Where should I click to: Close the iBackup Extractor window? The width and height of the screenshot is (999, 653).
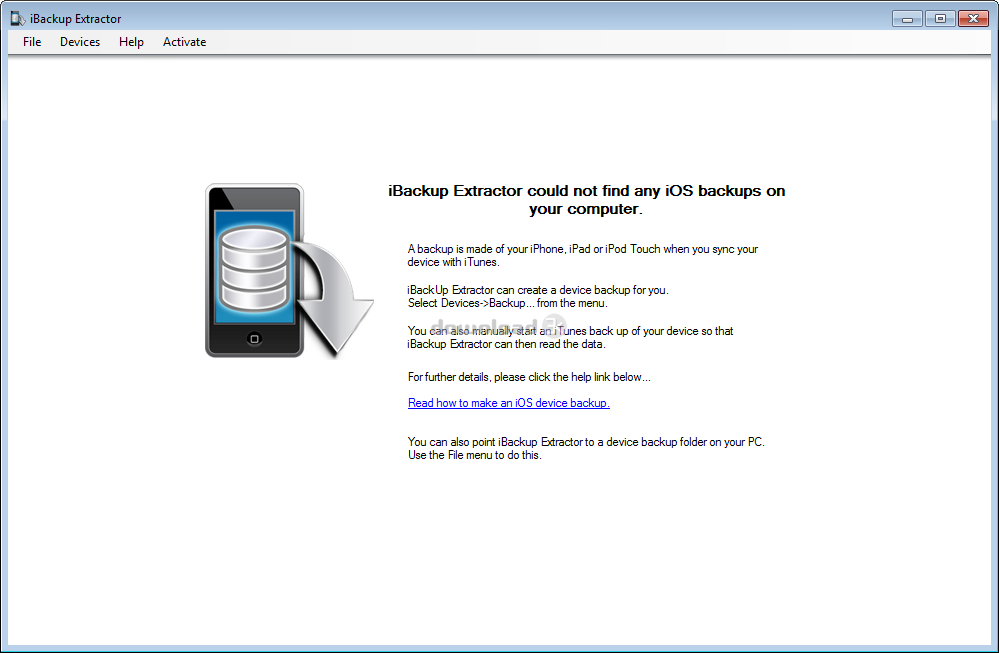(x=973, y=19)
